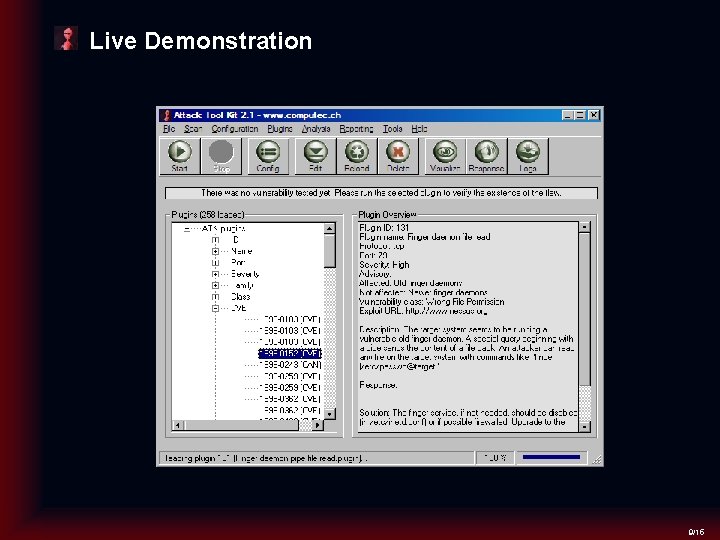This screenshot has width=720, height=540.
Task: Select the ATK plugins tree label
Action: point(224,229)
